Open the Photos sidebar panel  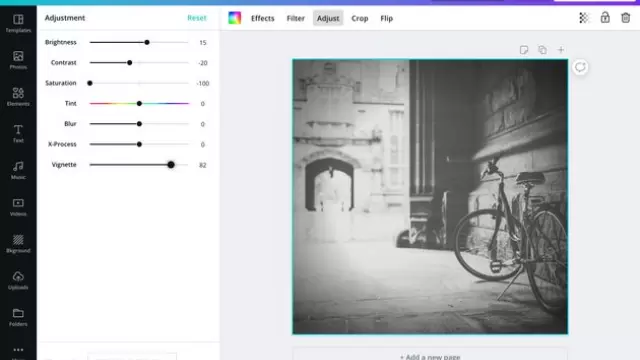[x=18, y=60]
